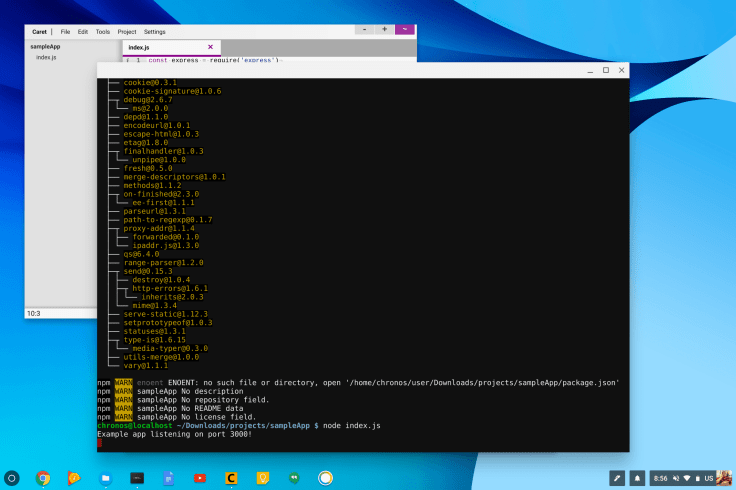Open Google Play Music from the shelf
This screenshot has width=736, height=490.
74,477
